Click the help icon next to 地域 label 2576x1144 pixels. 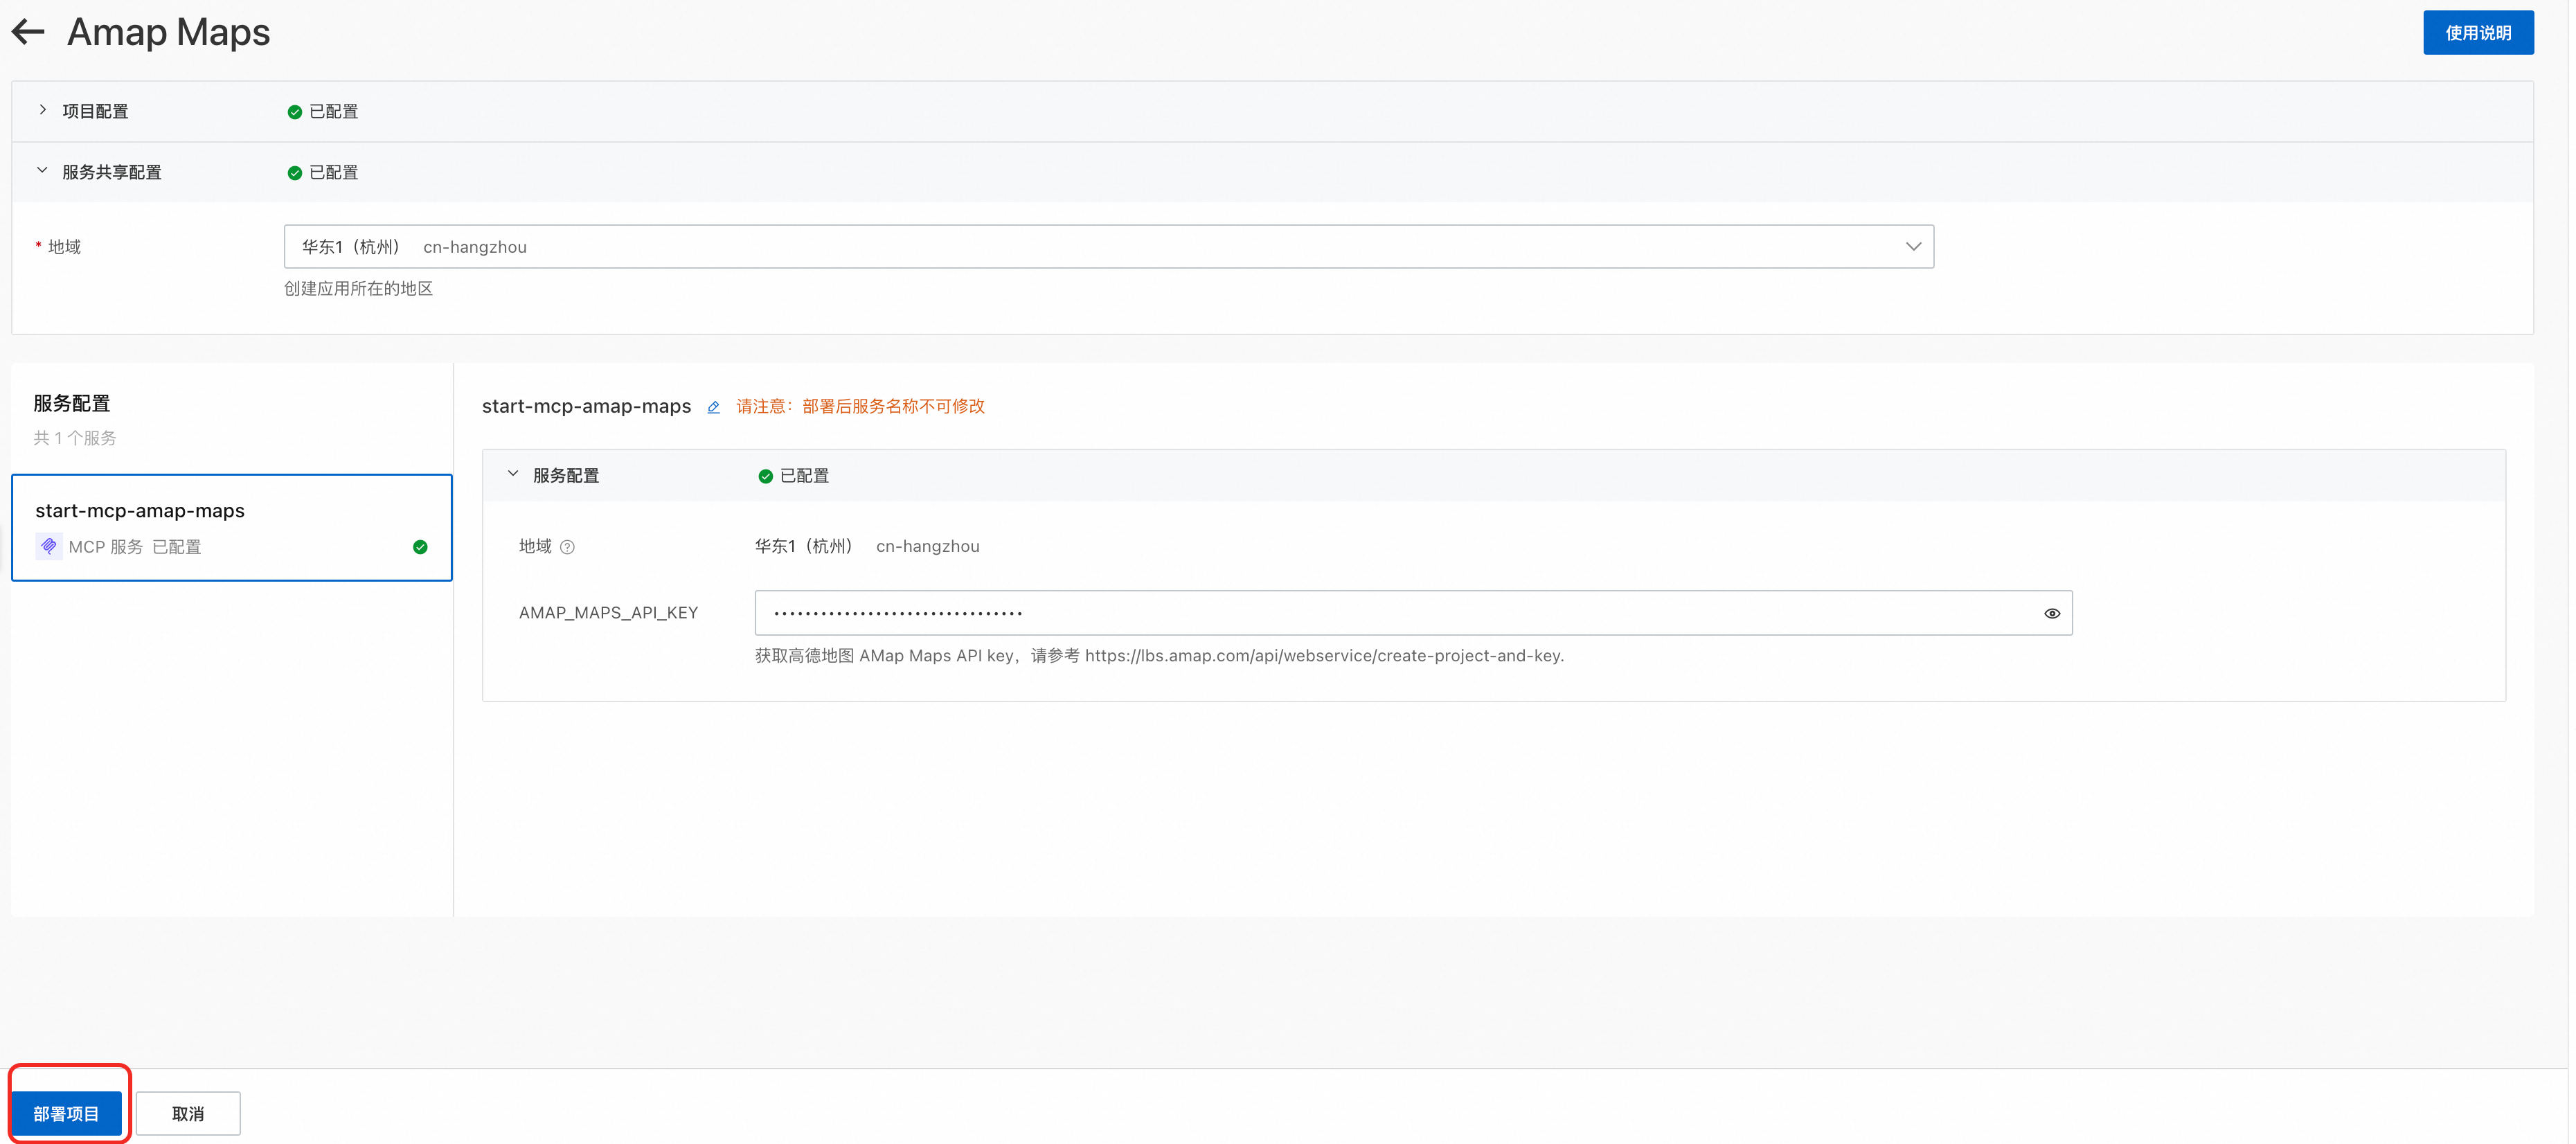pyautogui.click(x=567, y=547)
